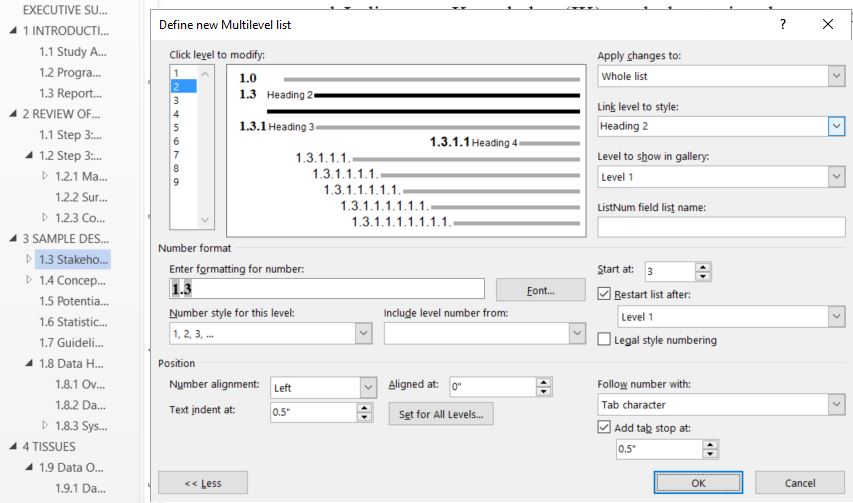The image size is (853, 503).
Task: Open the Number style for this level dropdown
Action: pyautogui.click(x=363, y=333)
